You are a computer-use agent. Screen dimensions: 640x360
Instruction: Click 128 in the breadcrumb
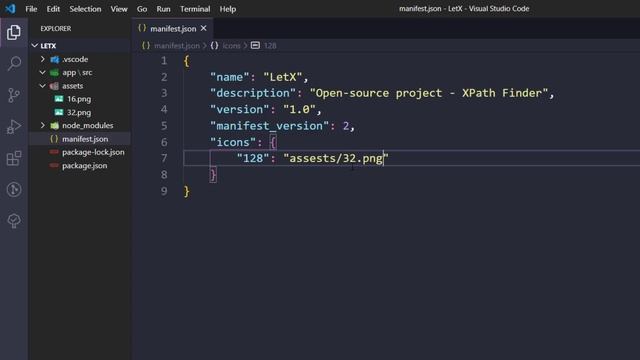(270, 46)
